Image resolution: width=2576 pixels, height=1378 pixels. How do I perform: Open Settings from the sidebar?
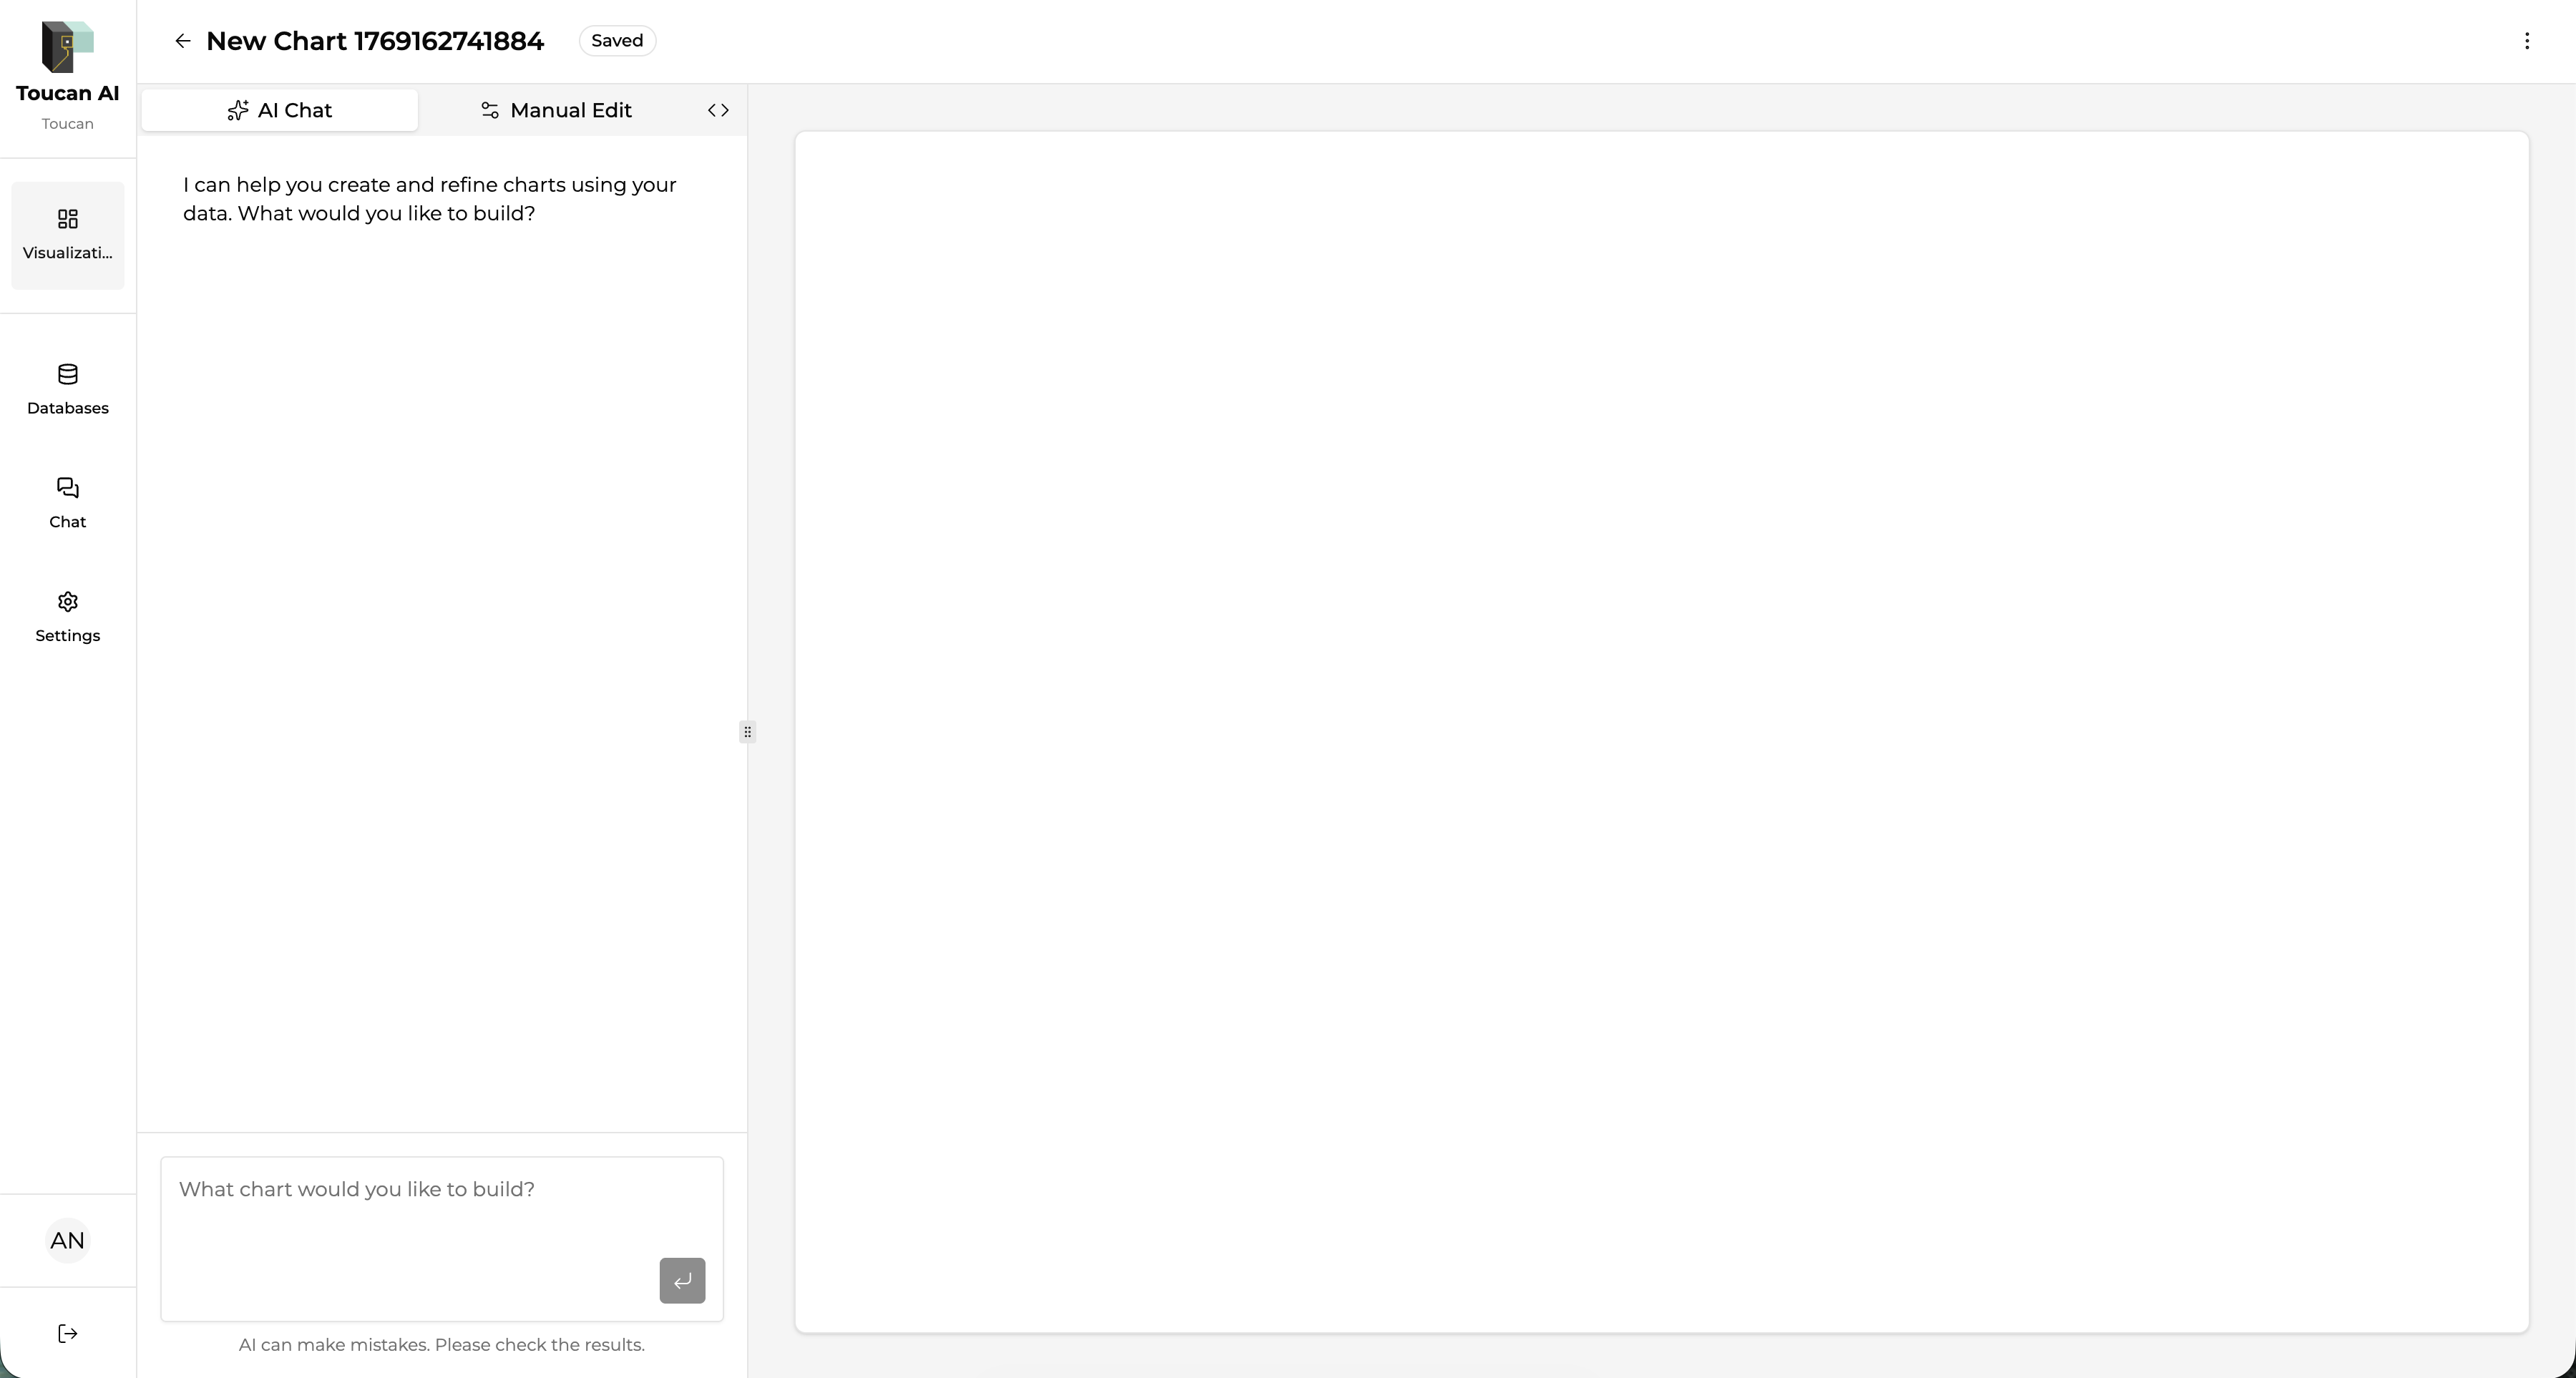point(67,616)
